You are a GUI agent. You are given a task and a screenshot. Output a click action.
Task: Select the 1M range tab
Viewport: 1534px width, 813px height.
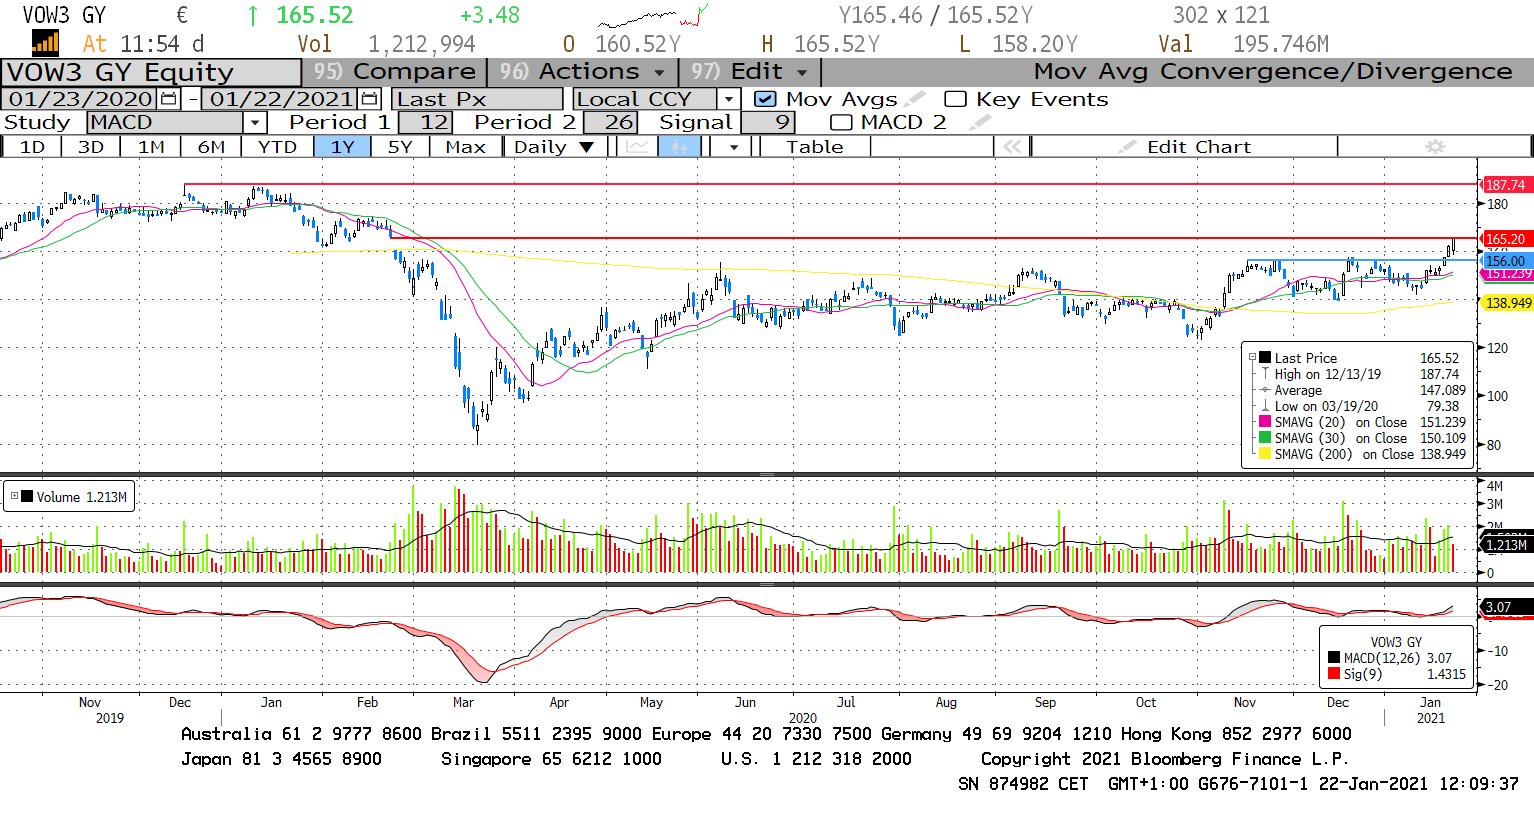tap(151, 147)
